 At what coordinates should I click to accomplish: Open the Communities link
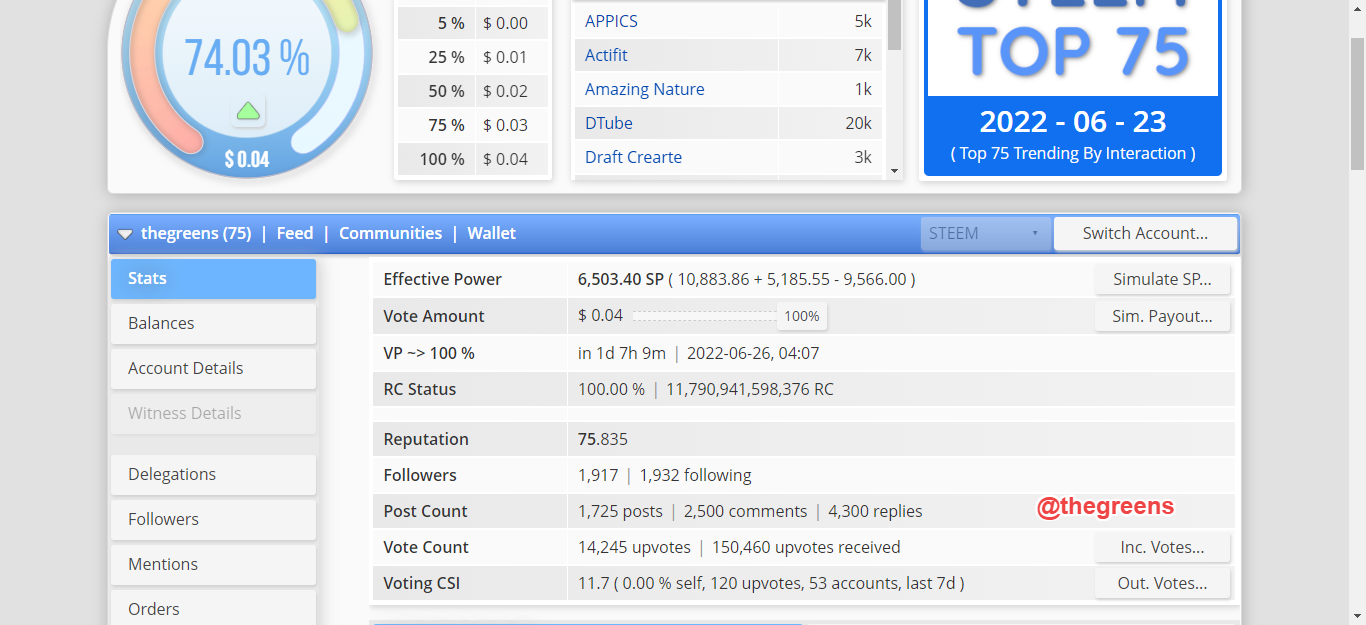[x=390, y=234]
